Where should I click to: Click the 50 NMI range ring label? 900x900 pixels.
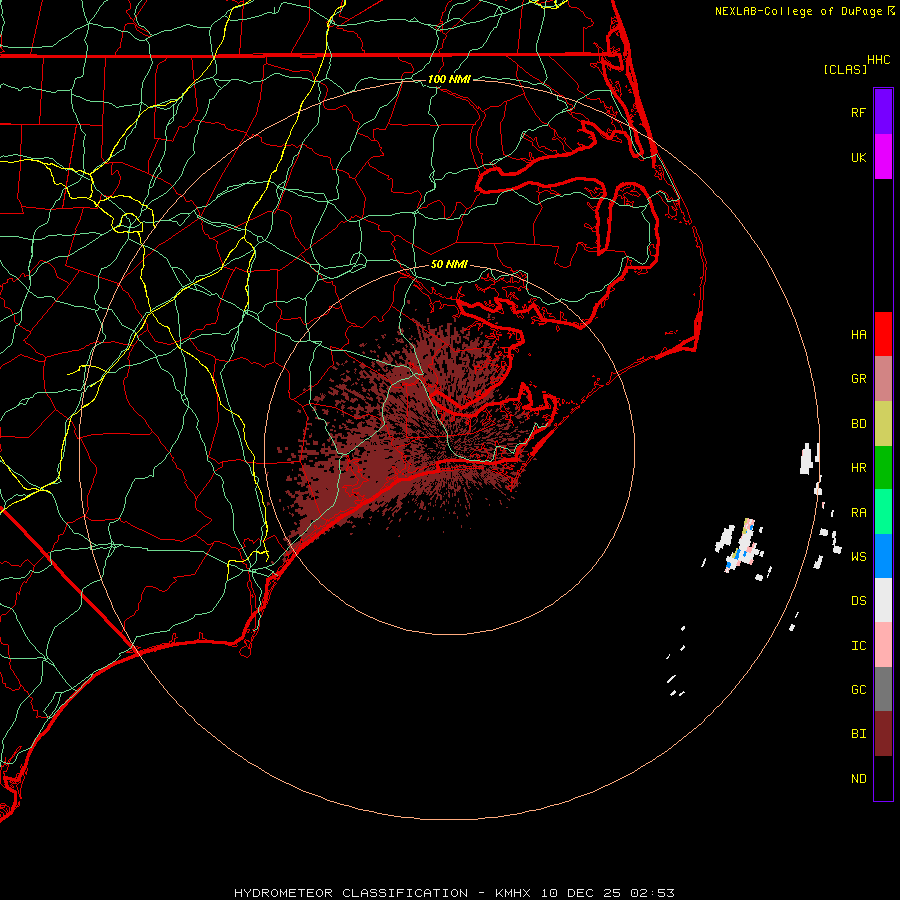449,264
